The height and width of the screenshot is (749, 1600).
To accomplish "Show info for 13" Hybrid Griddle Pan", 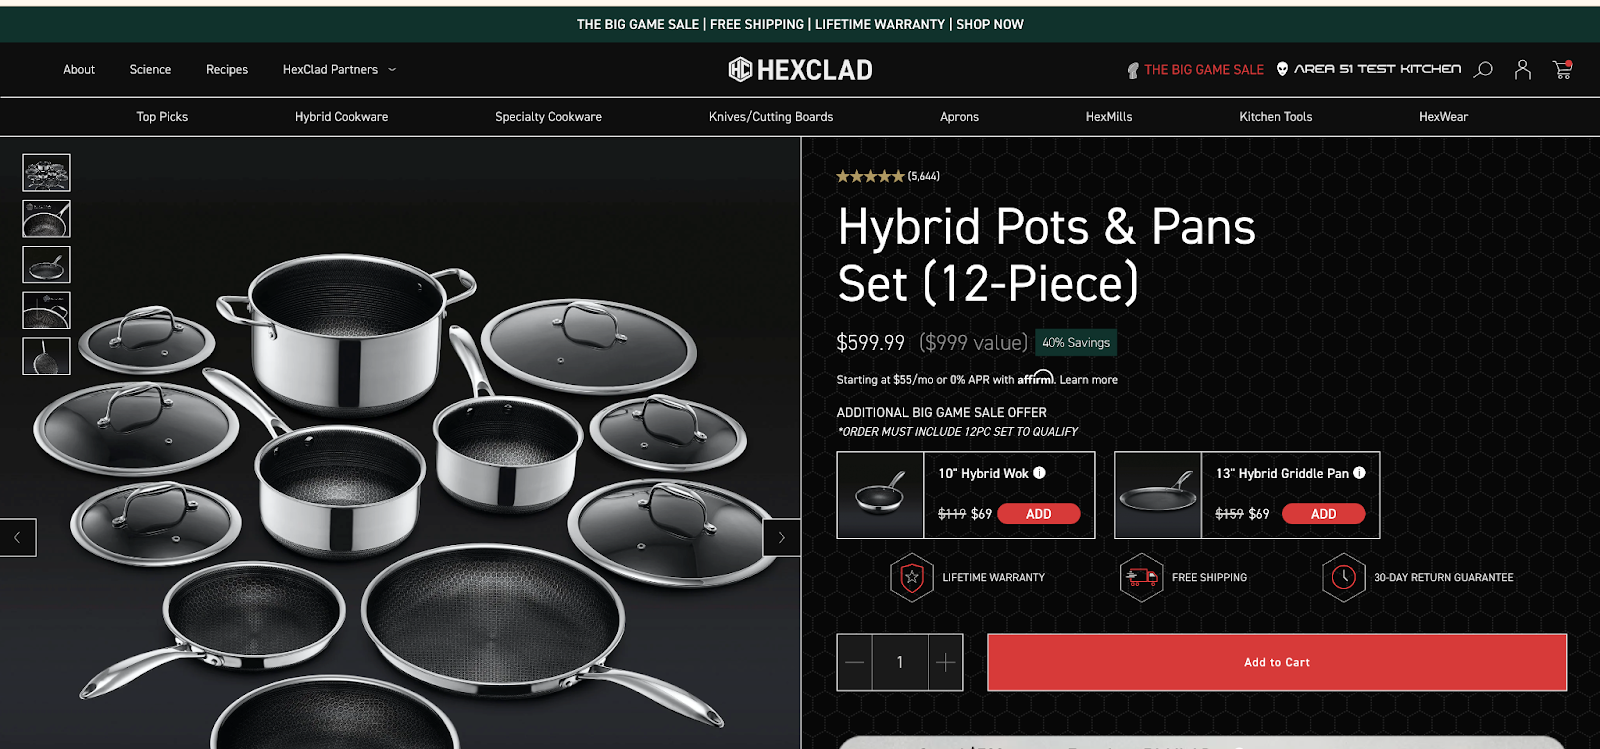I will (1359, 473).
